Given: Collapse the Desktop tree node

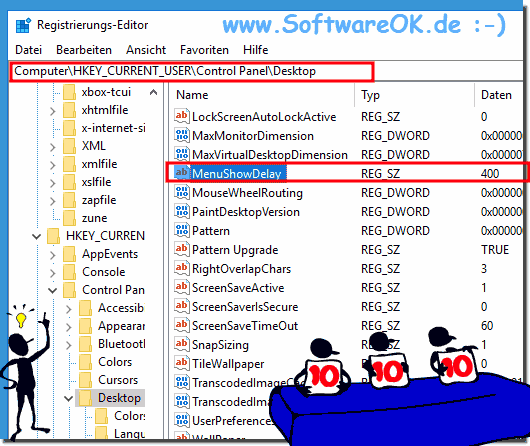Looking at the screenshot, I should click(69, 398).
